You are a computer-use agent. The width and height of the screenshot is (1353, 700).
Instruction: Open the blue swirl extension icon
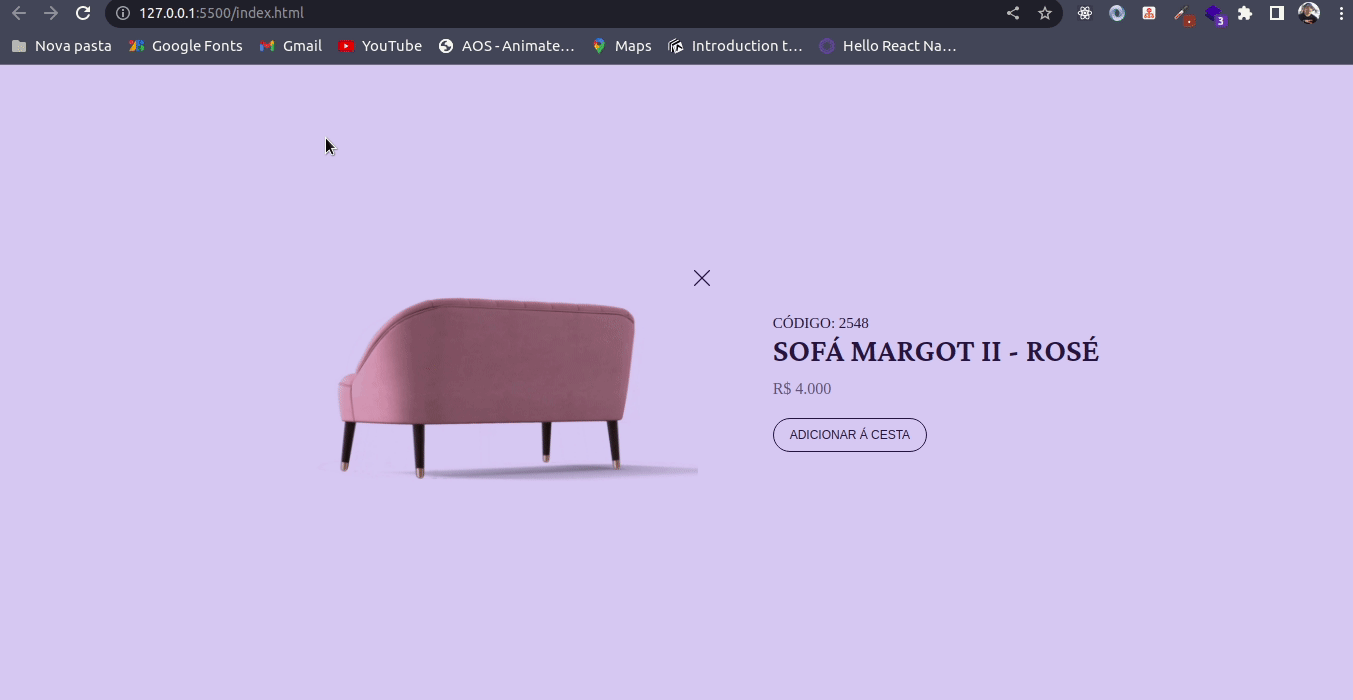click(1117, 13)
